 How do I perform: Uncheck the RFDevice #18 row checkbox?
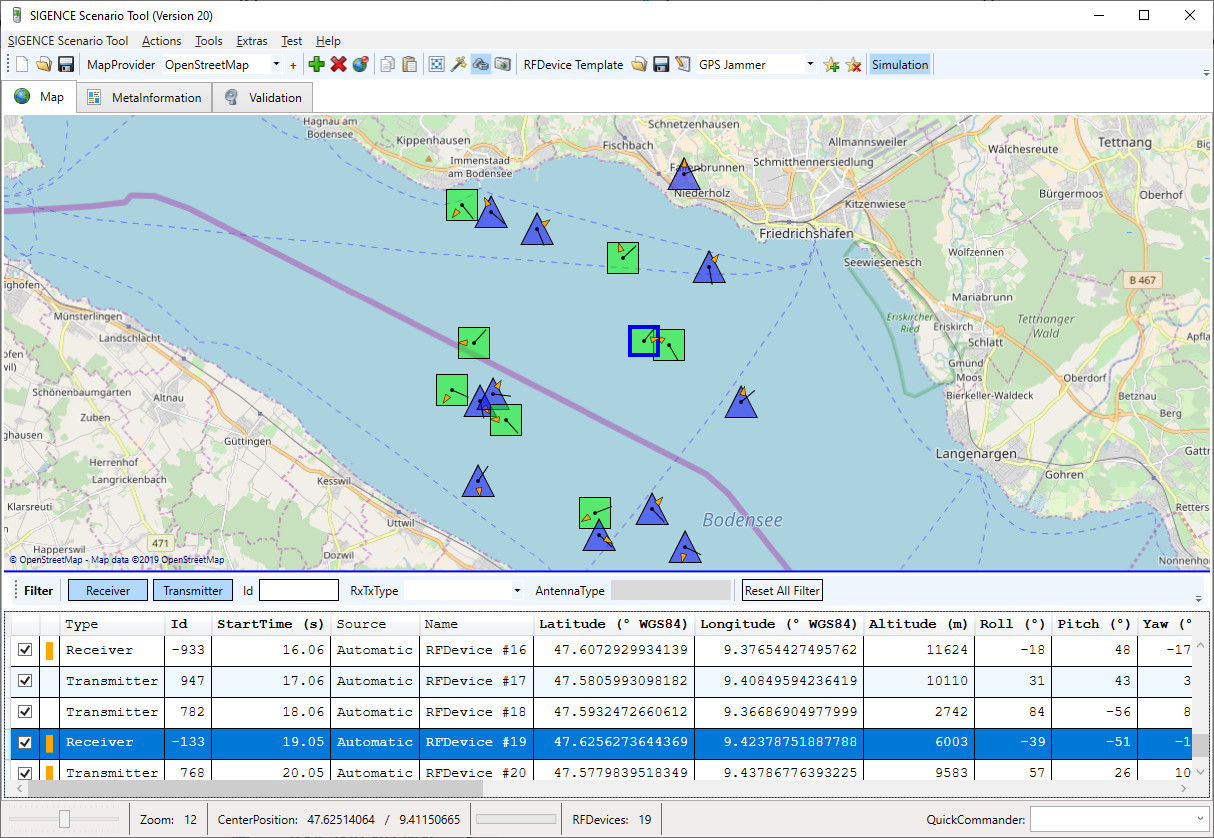coord(25,713)
